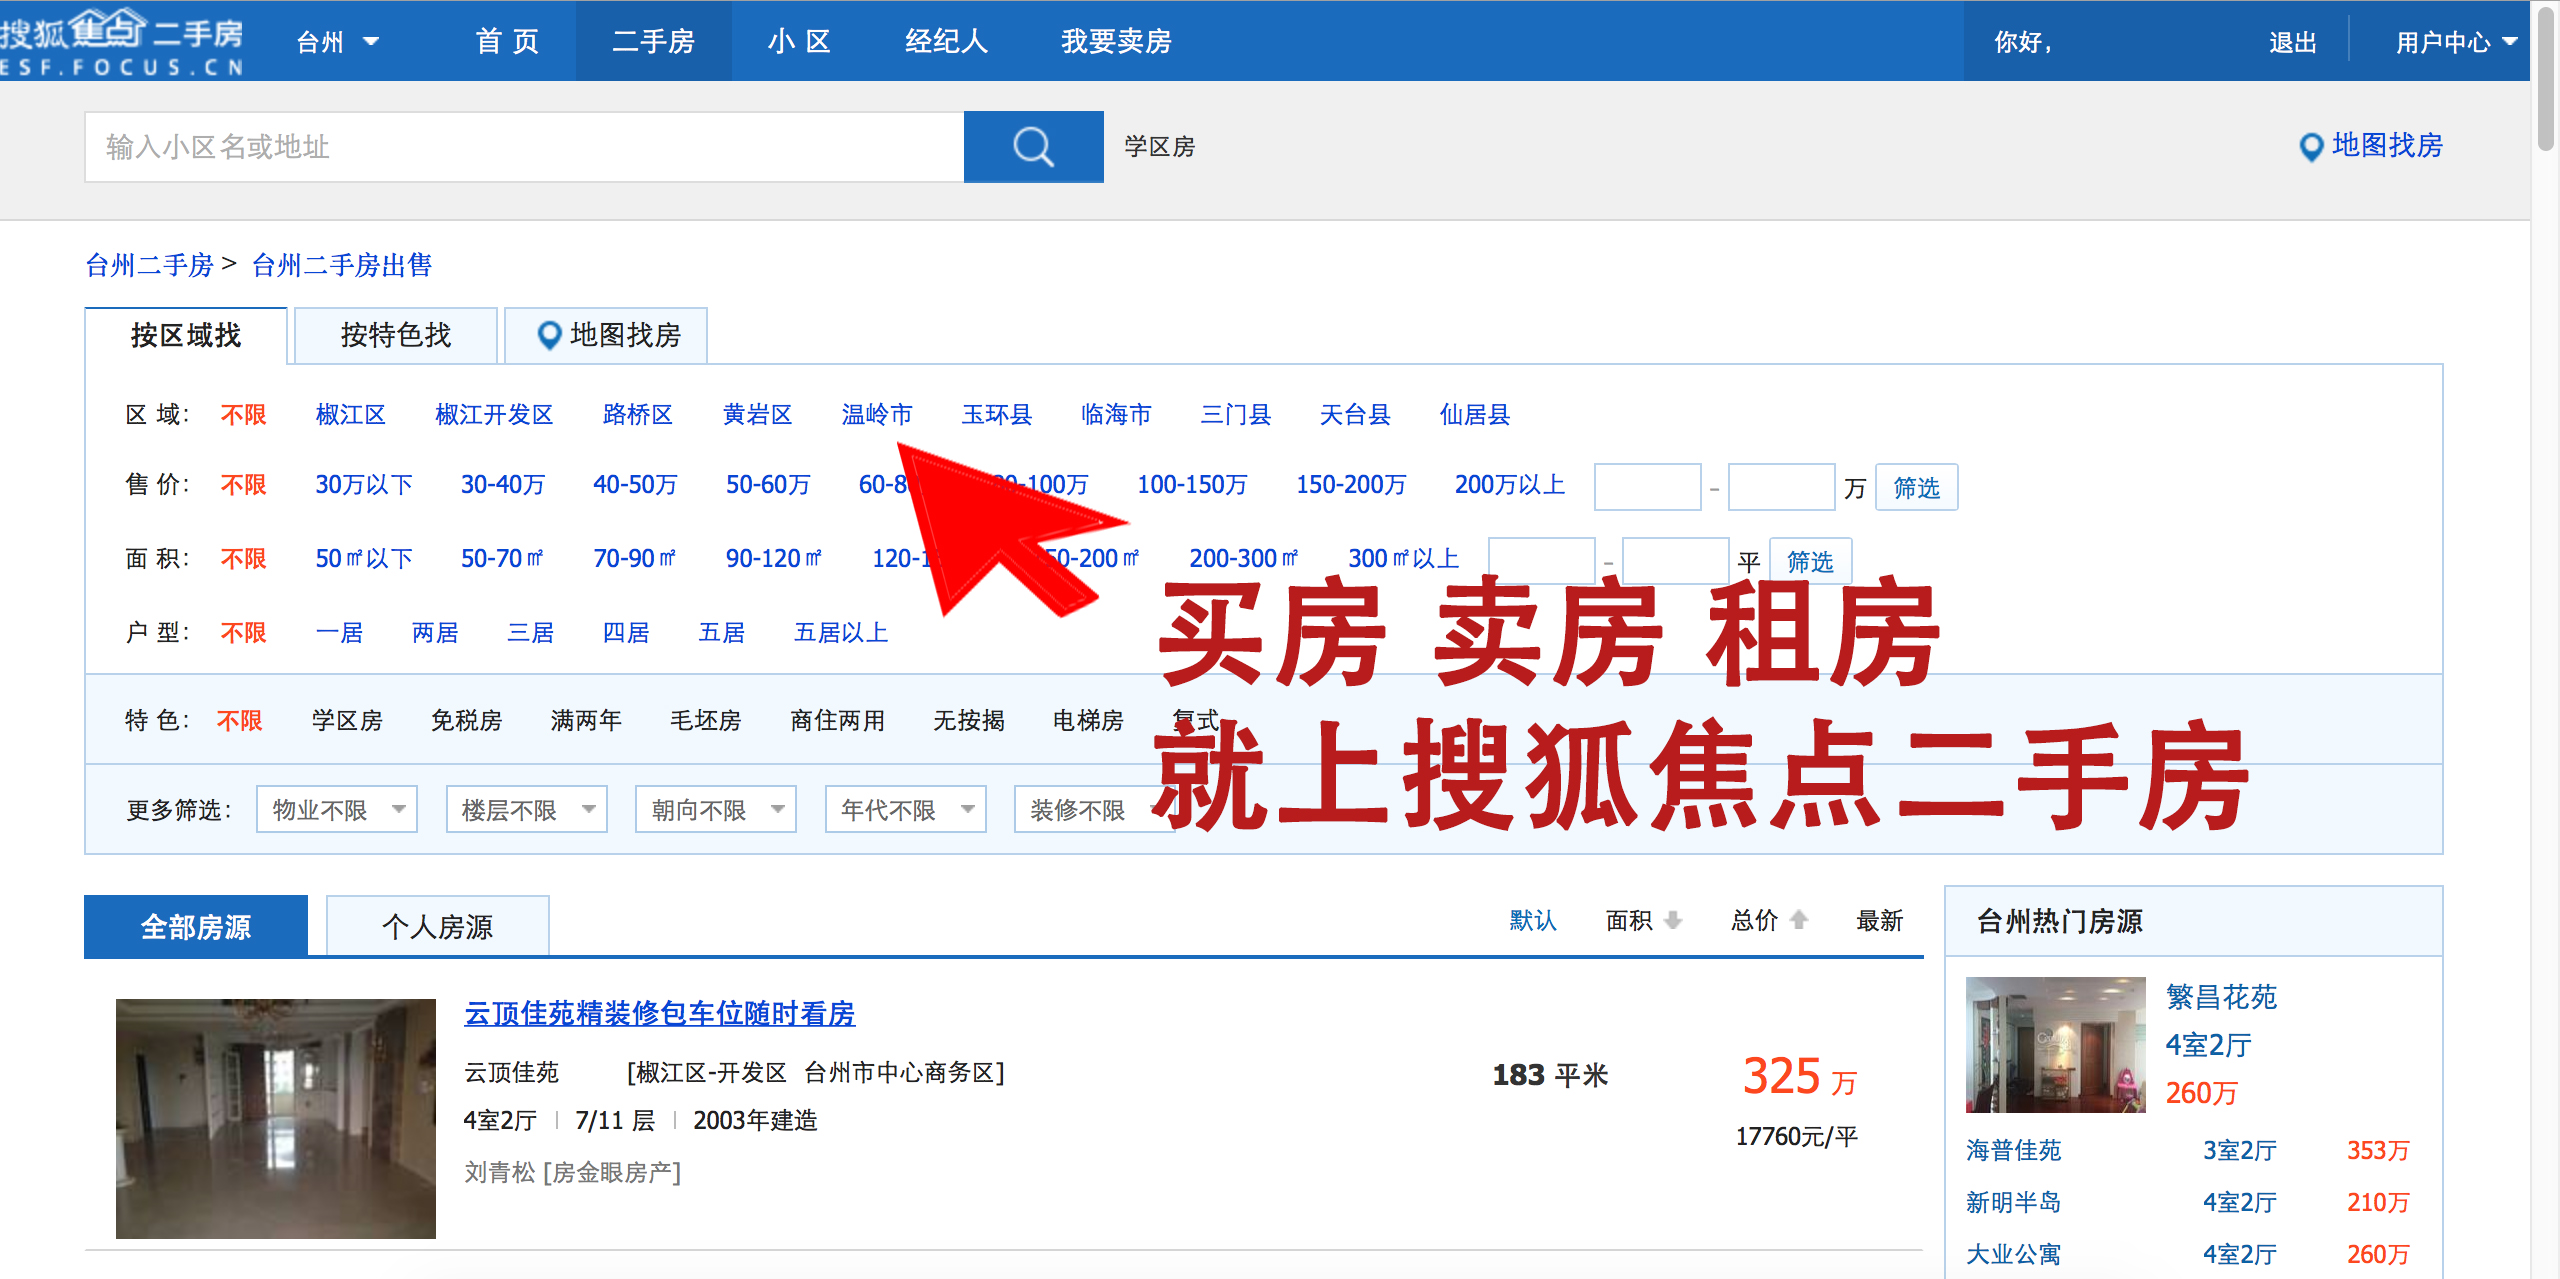
Task: Click the minimum price input field
Action: coord(1647,487)
